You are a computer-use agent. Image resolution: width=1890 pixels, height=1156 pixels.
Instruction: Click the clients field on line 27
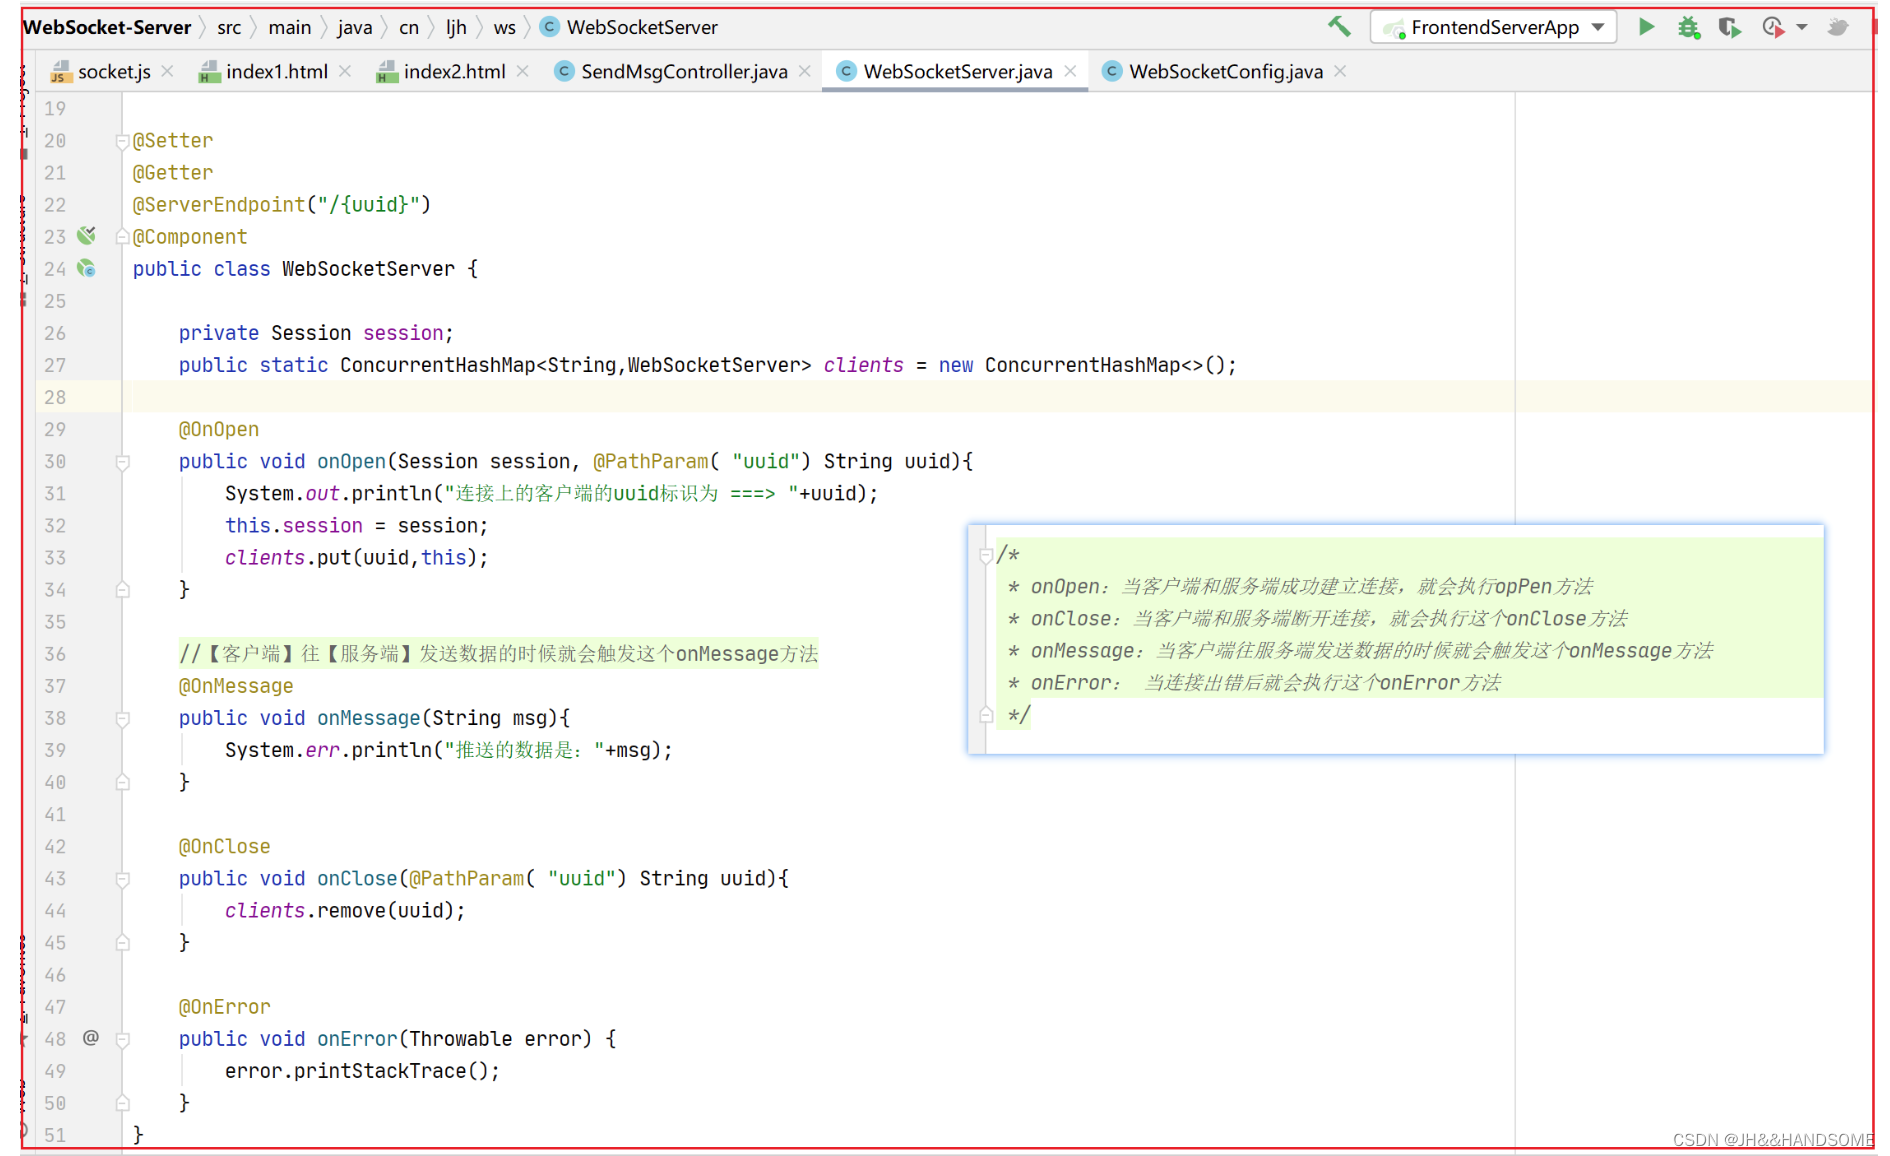pos(863,365)
